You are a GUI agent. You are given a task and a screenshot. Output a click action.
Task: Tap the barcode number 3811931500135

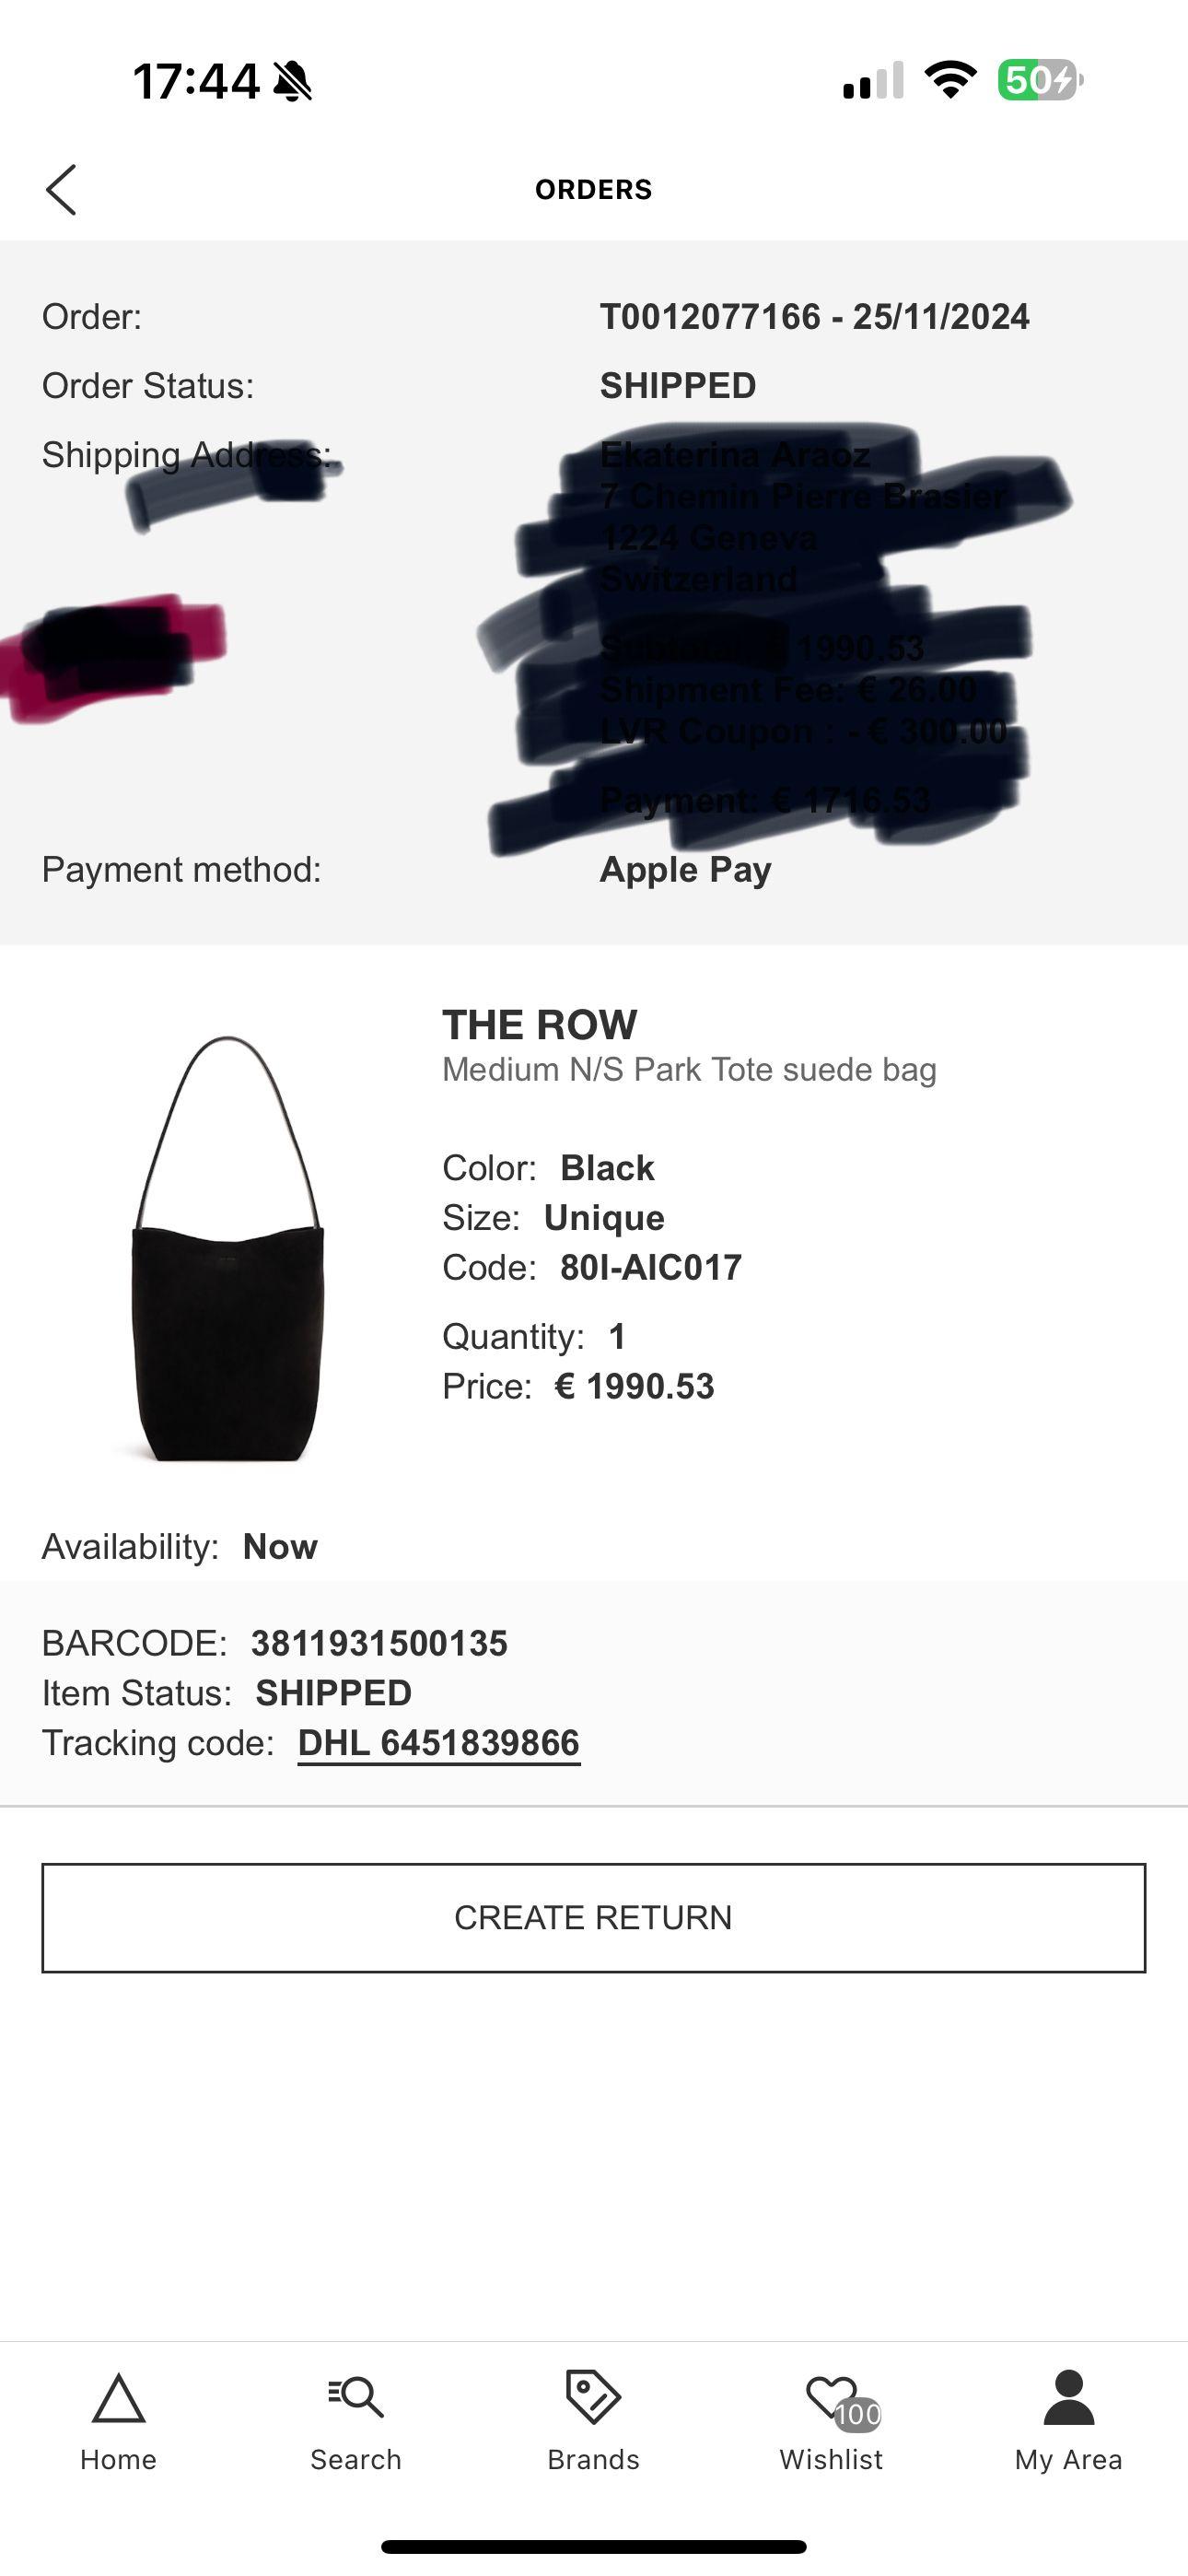(x=379, y=1643)
